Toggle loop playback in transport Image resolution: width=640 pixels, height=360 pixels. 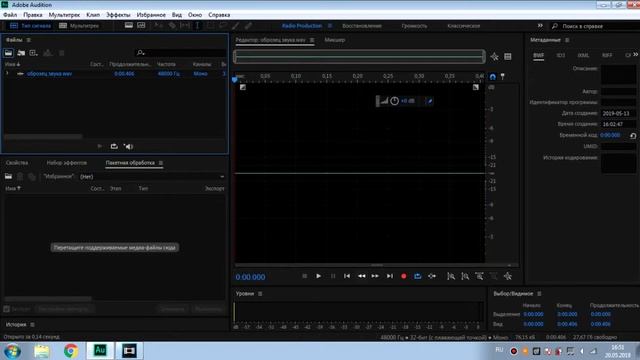pos(418,276)
